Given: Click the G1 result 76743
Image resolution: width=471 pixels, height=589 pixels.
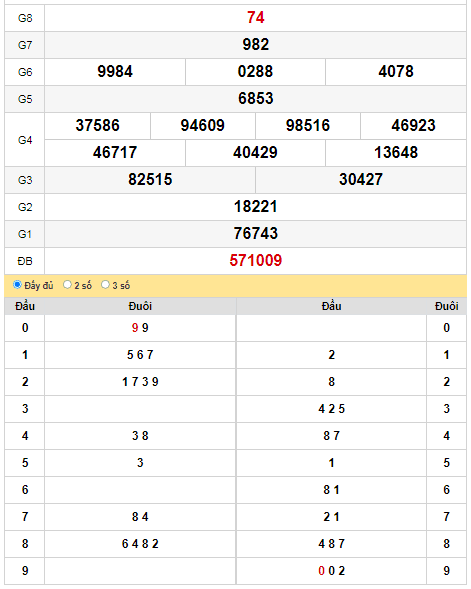Looking at the screenshot, I should click(255, 233).
